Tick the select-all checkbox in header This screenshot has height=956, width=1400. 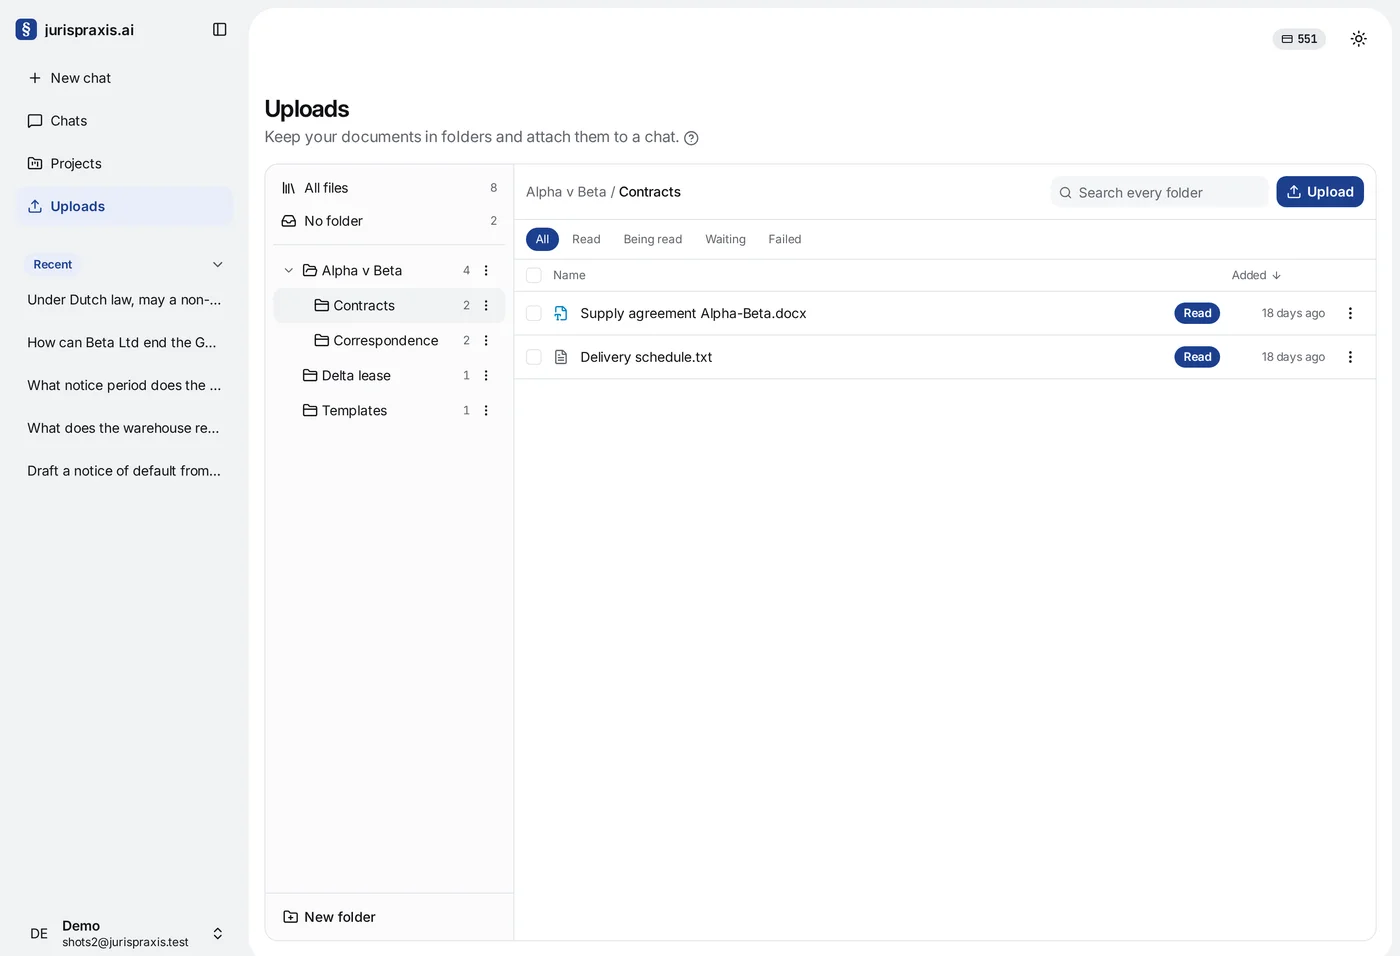point(534,275)
